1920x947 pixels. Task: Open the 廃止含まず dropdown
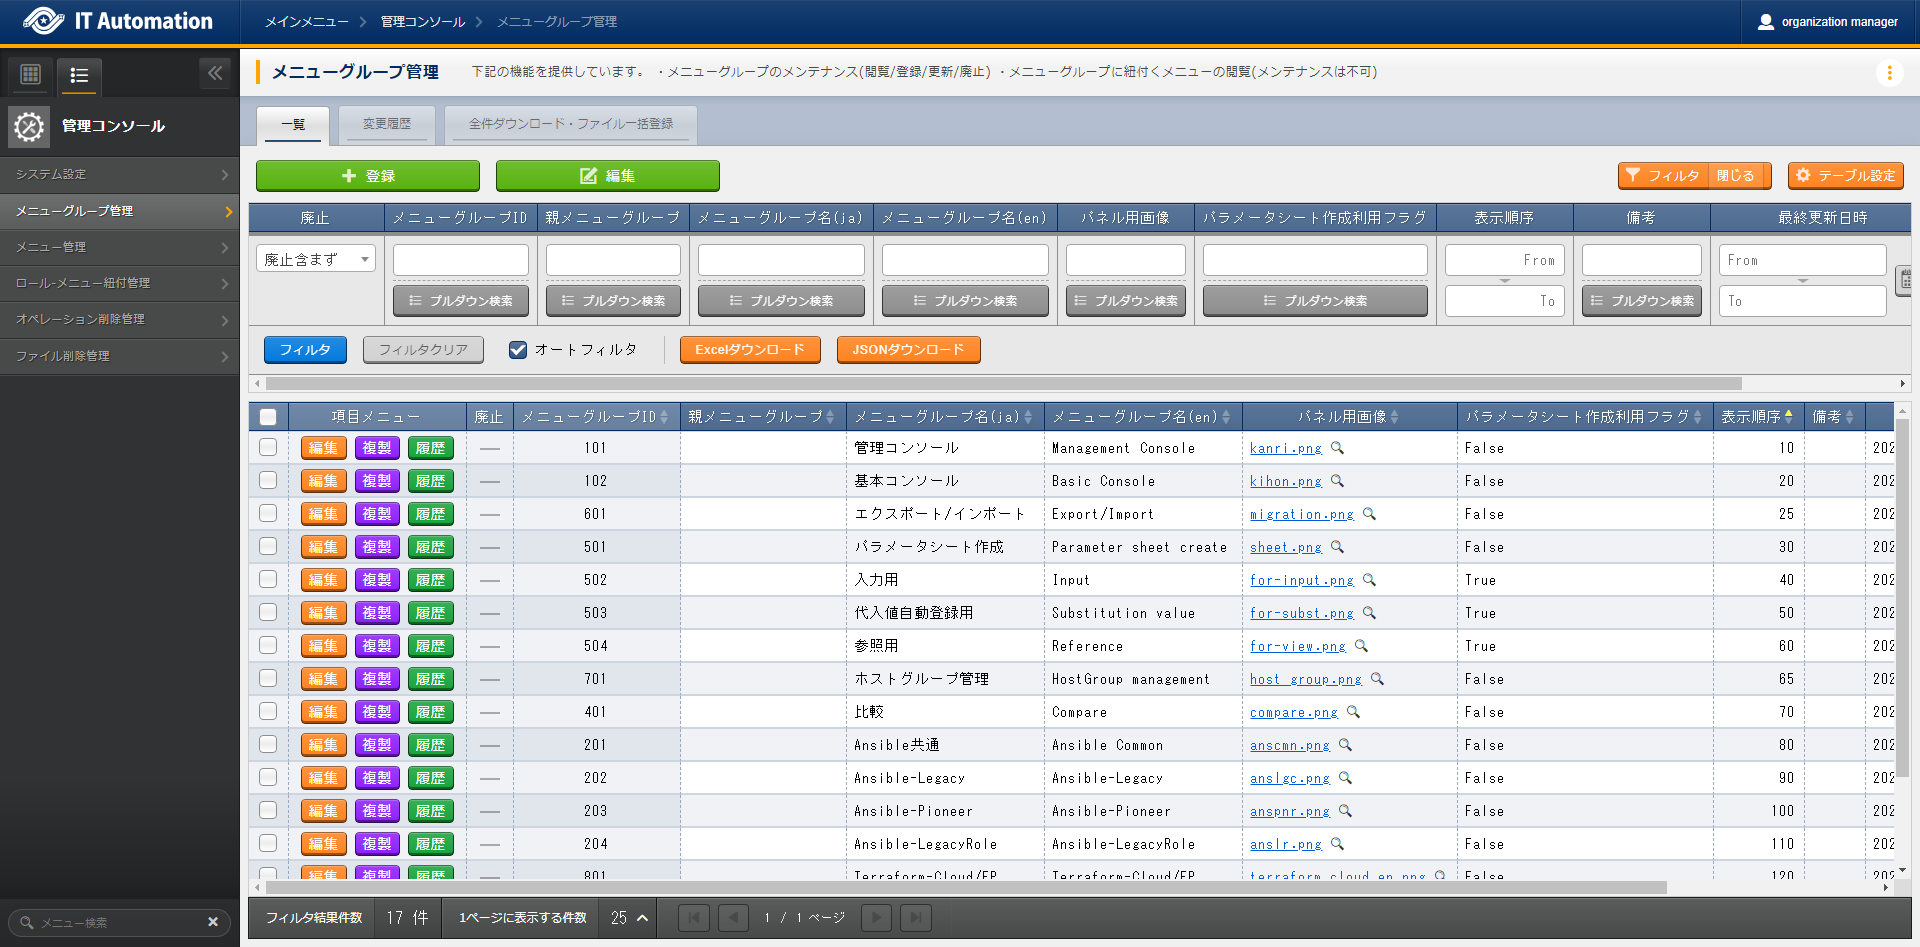[x=316, y=260]
